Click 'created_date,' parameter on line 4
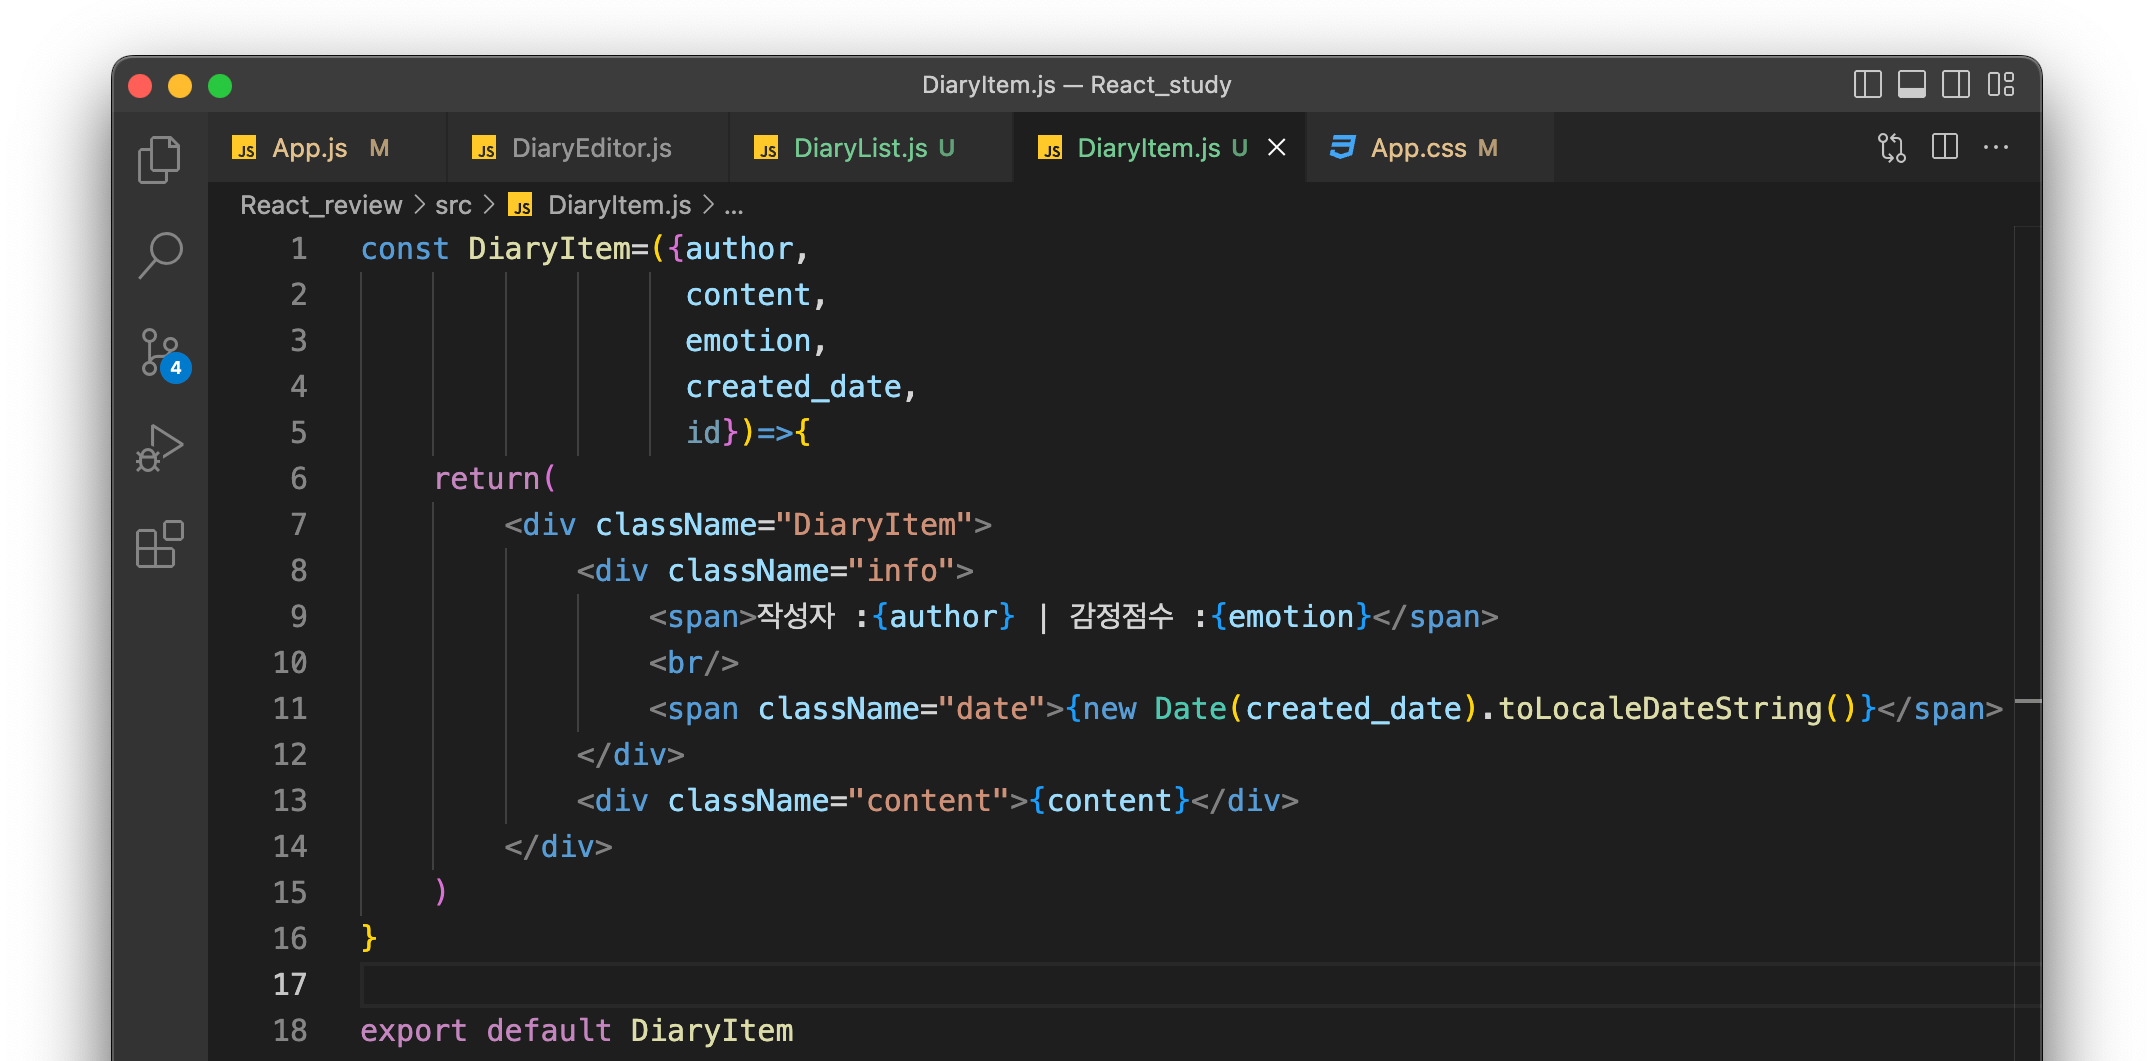This screenshot has height=1061, width=2154. [x=801, y=387]
